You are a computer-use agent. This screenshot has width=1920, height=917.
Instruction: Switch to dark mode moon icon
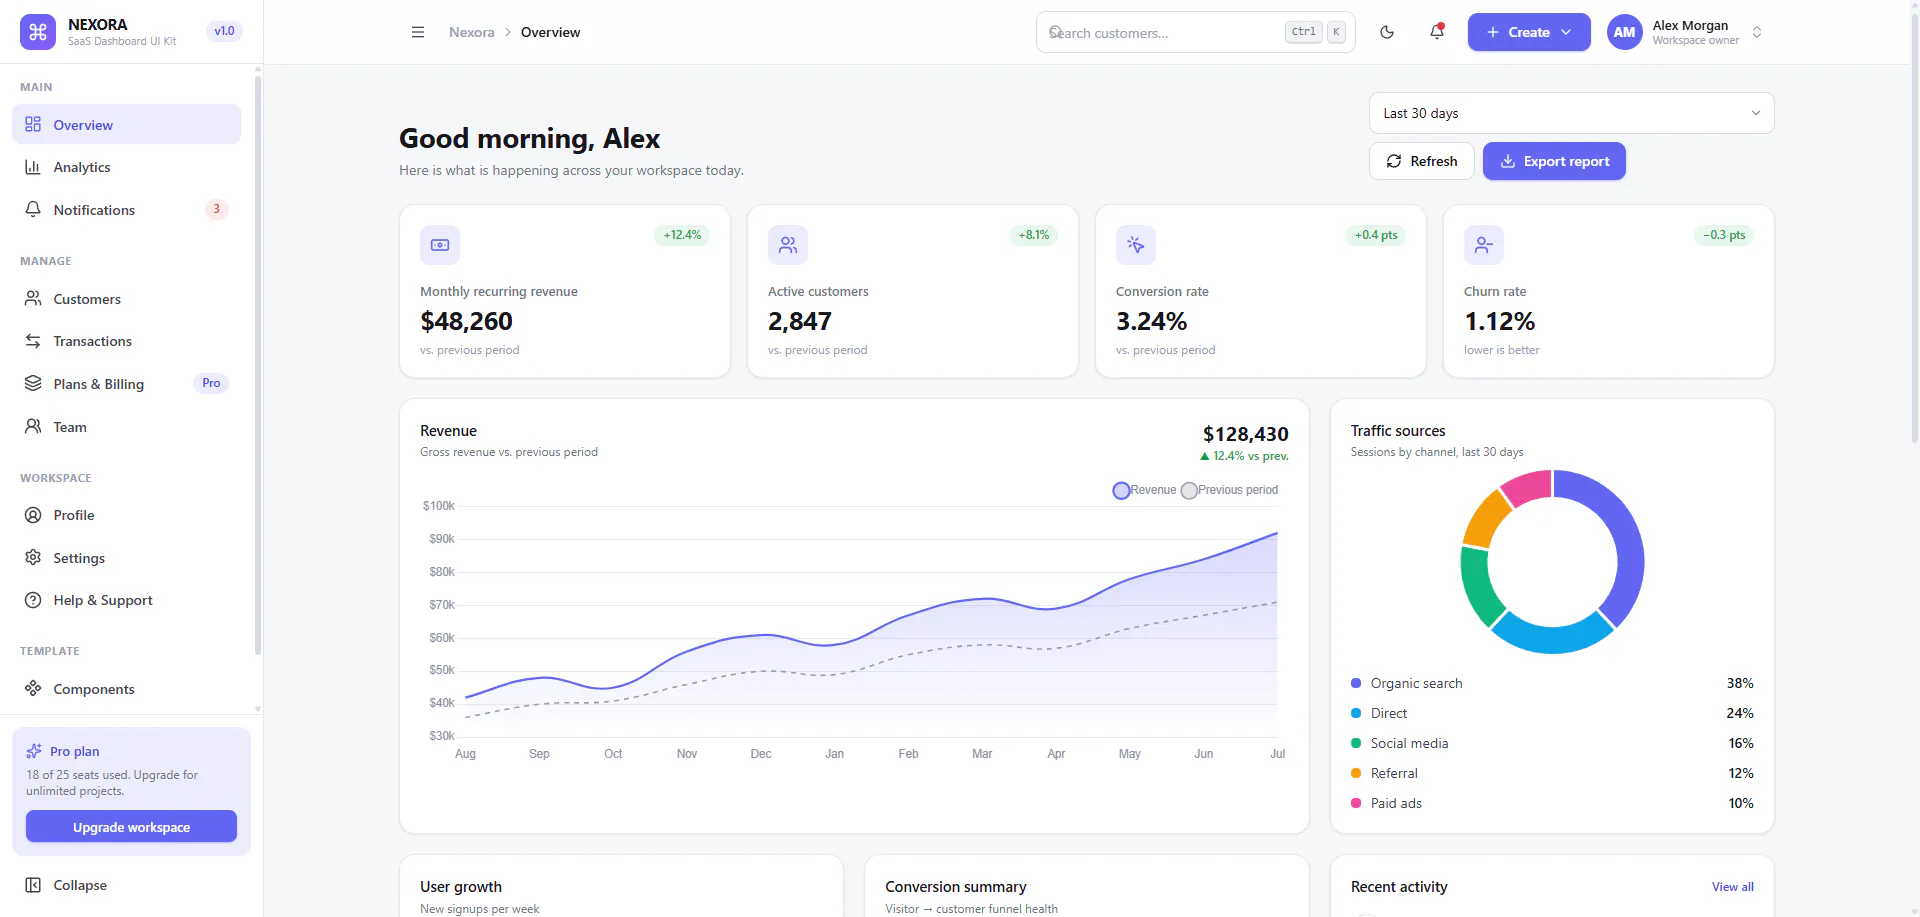coord(1387,32)
